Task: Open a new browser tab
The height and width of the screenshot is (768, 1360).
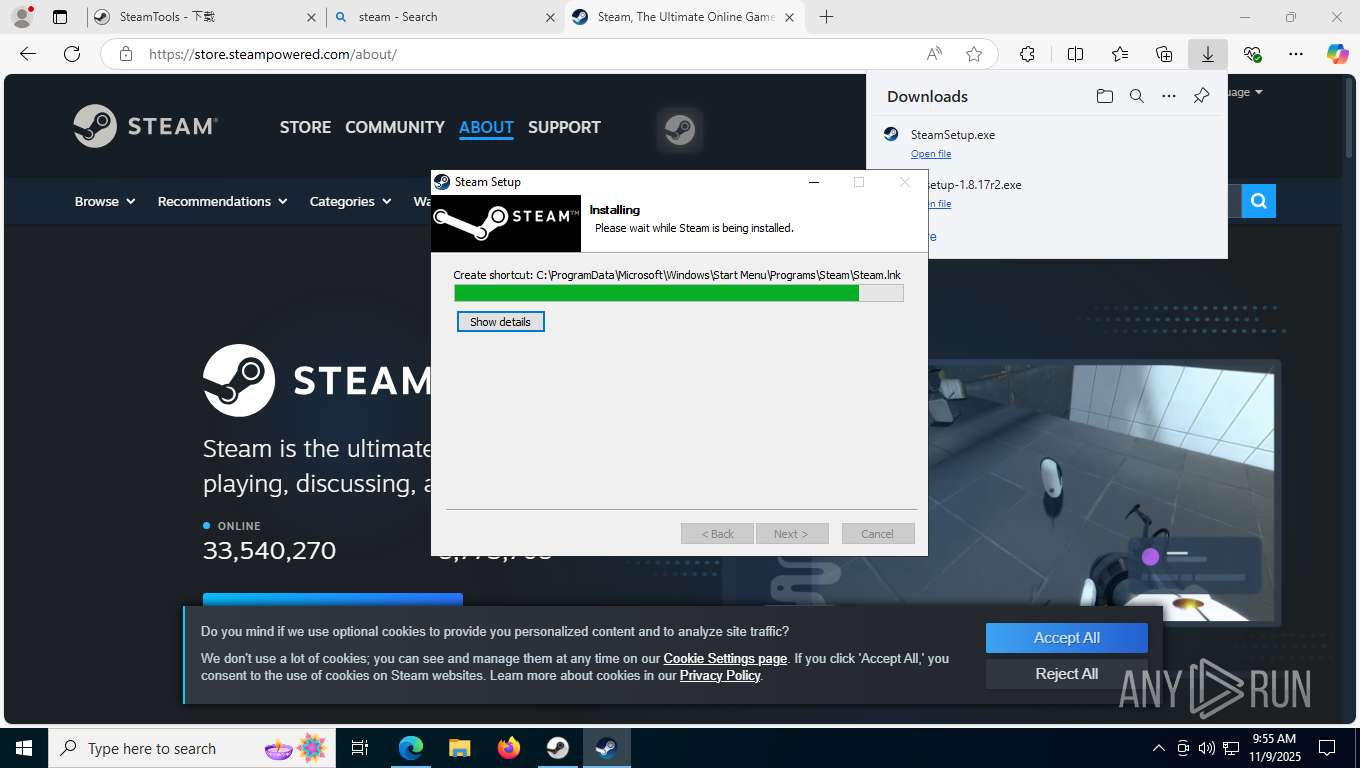Action: pos(826,17)
